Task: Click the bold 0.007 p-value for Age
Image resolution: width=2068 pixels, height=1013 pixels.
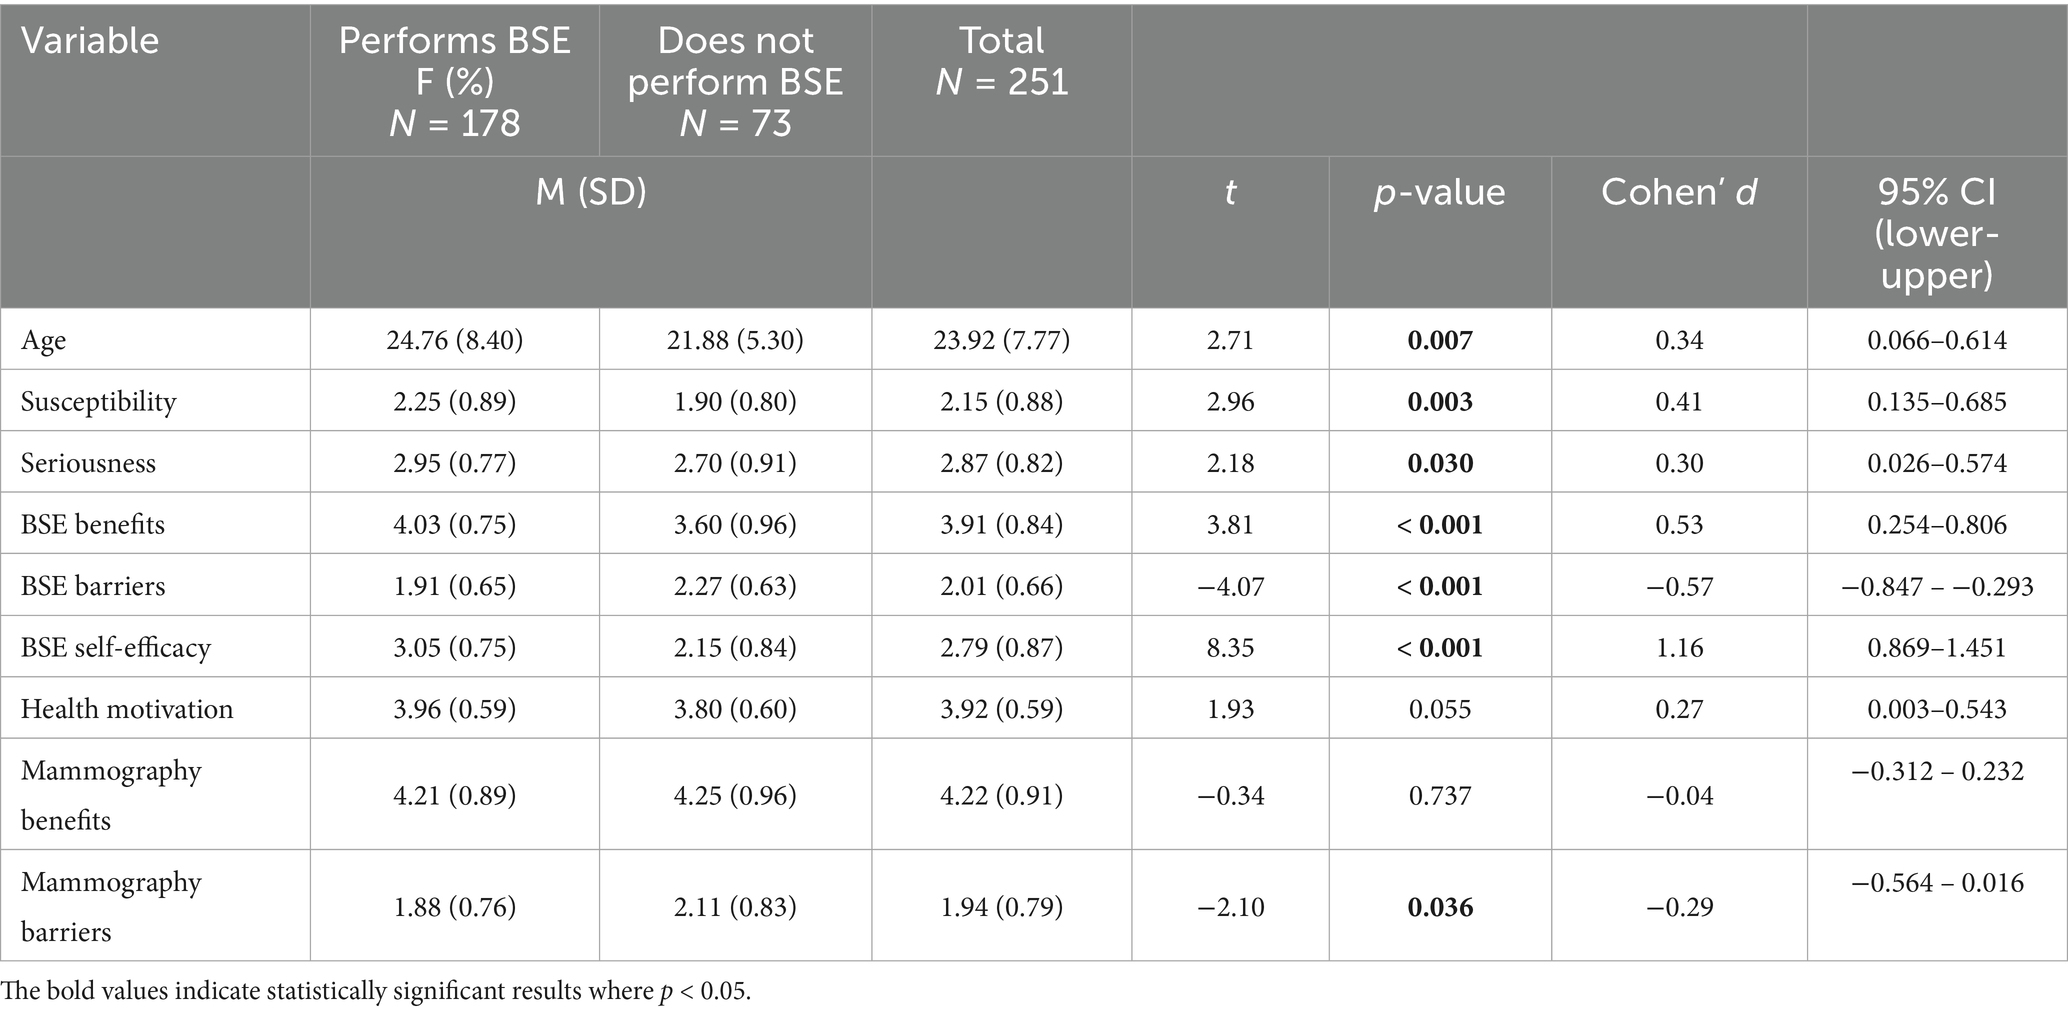Action: pos(1439,341)
